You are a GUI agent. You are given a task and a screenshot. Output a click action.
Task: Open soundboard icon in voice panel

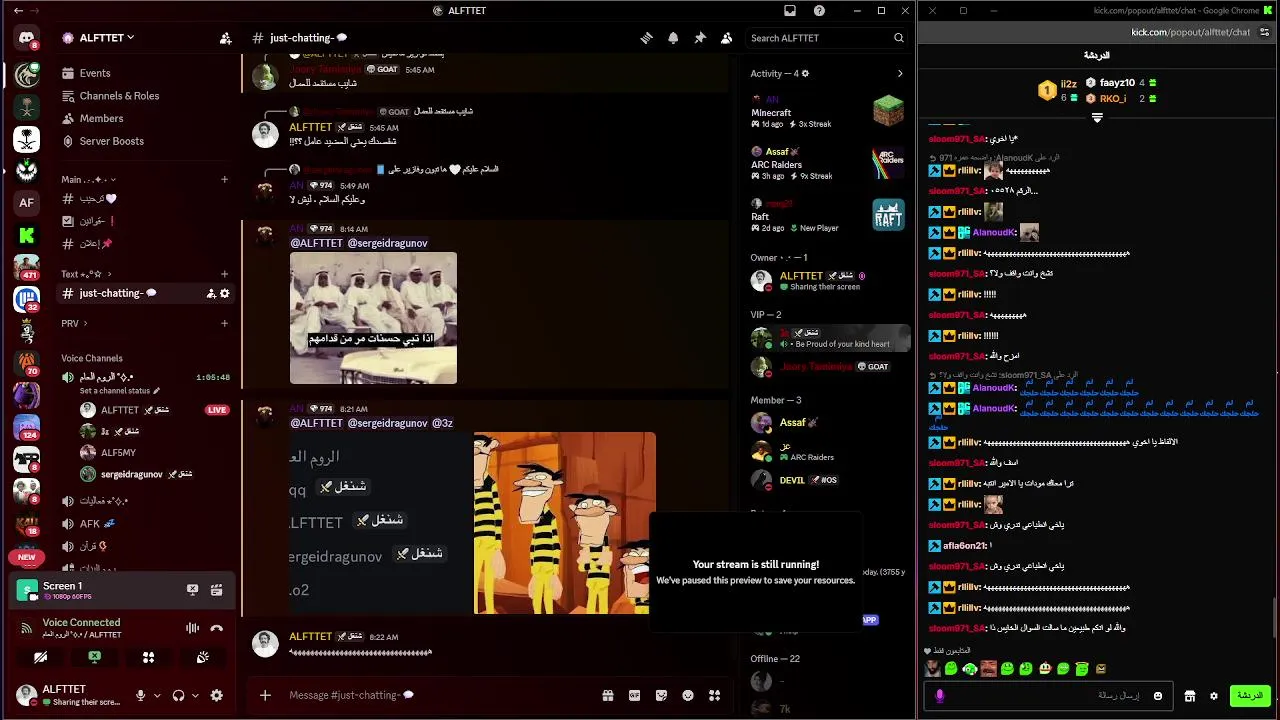[x=202, y=657]
